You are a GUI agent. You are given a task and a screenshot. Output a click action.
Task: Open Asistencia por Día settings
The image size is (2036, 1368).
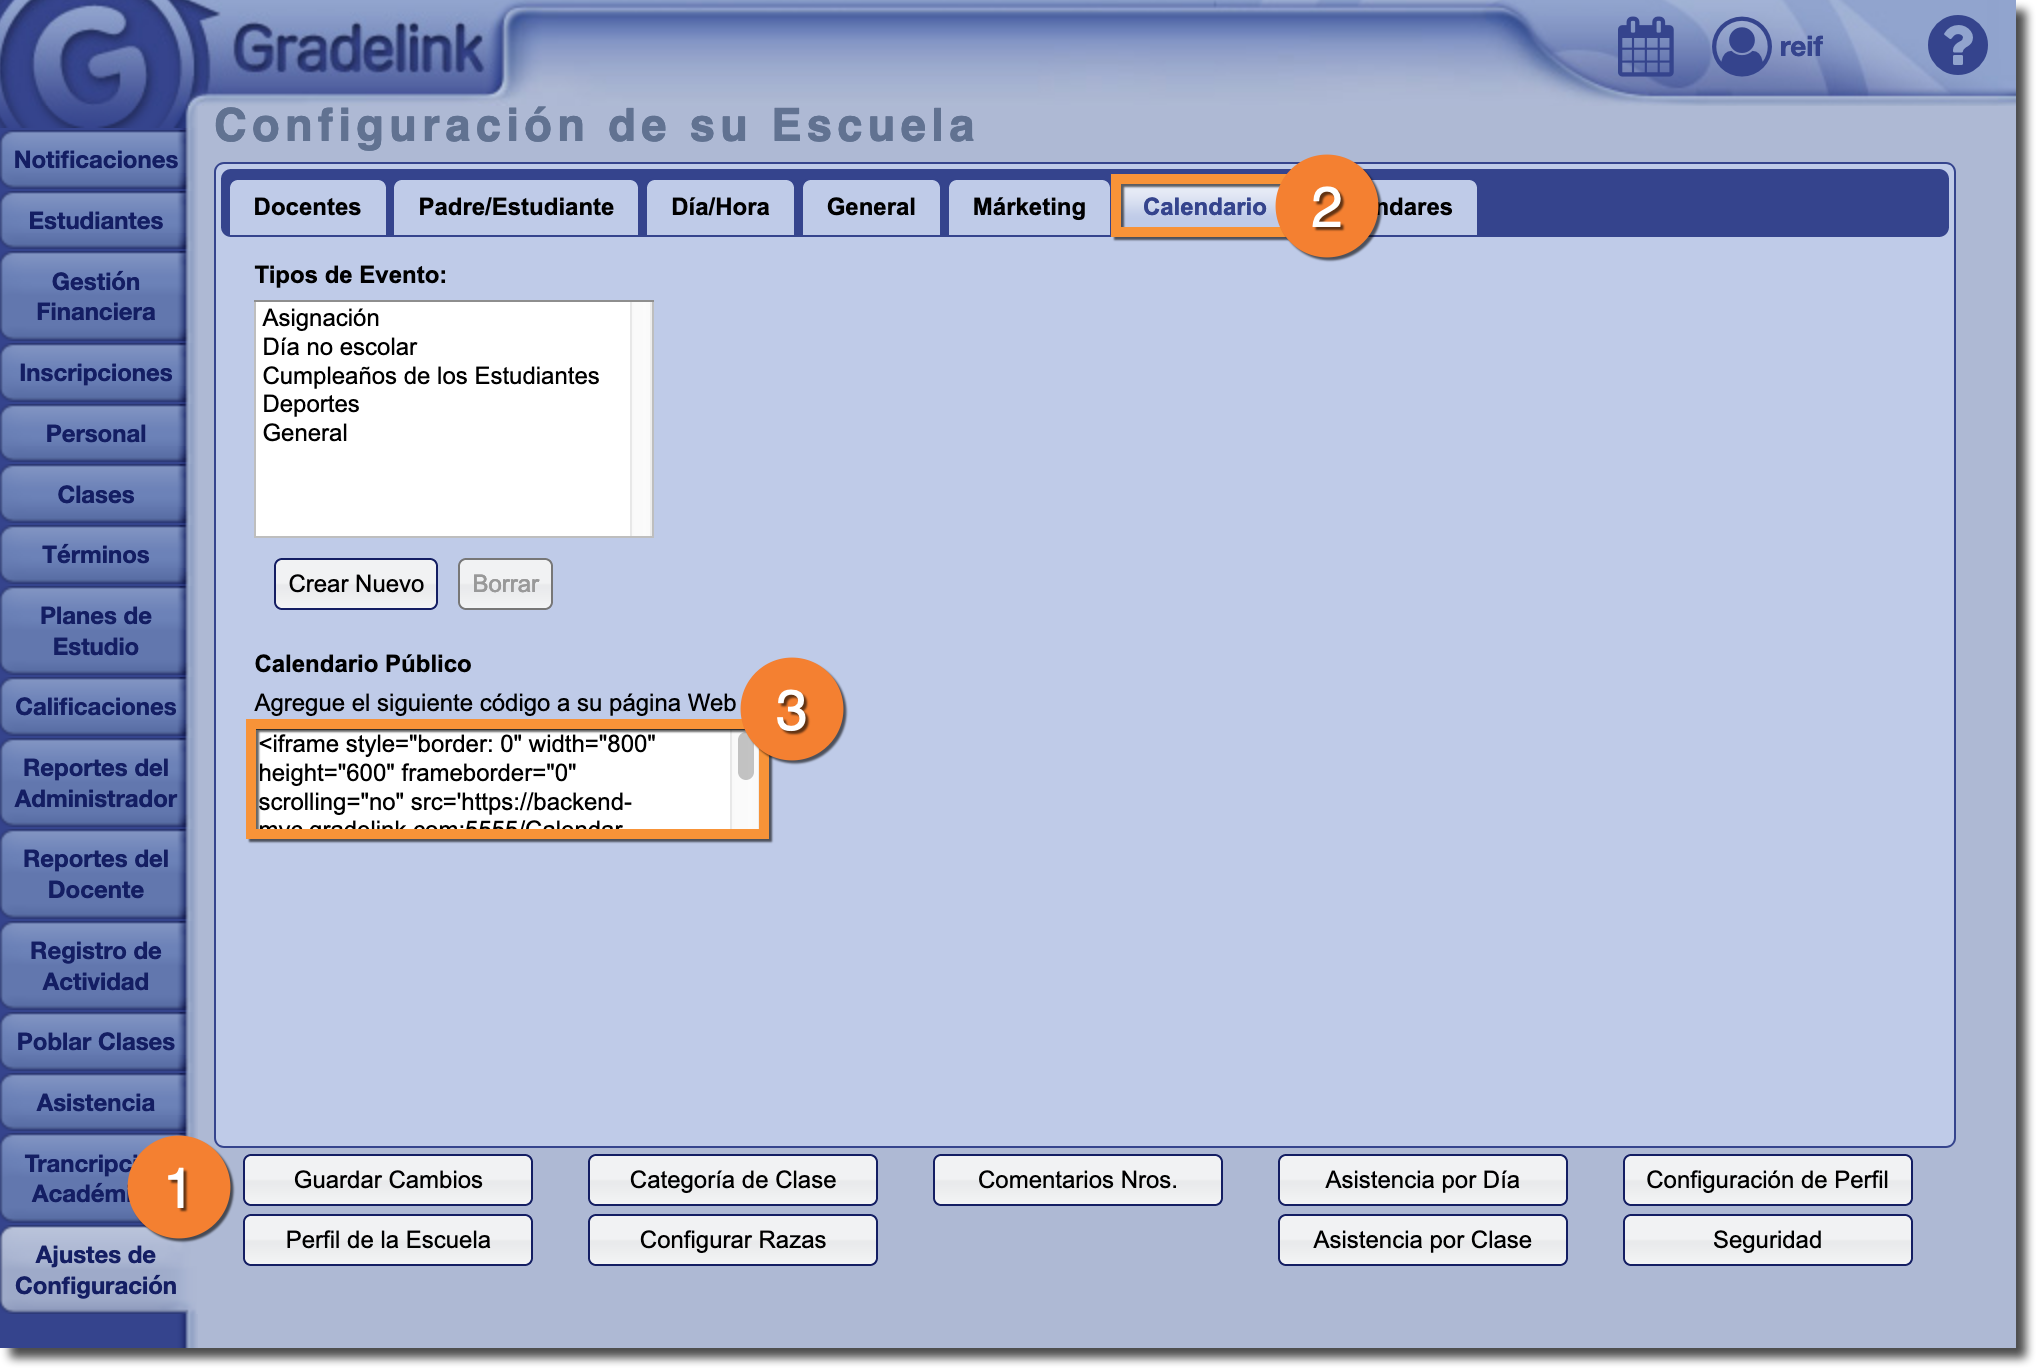coord(1422,1180)
